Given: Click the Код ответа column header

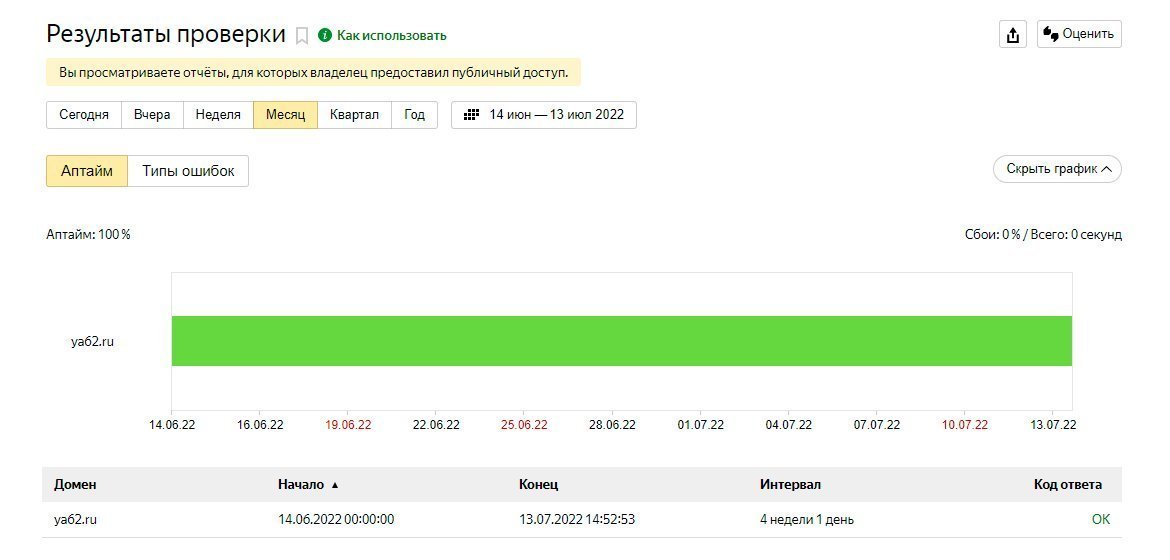Looking at the screenshot, I should (x=1068, y=485).
